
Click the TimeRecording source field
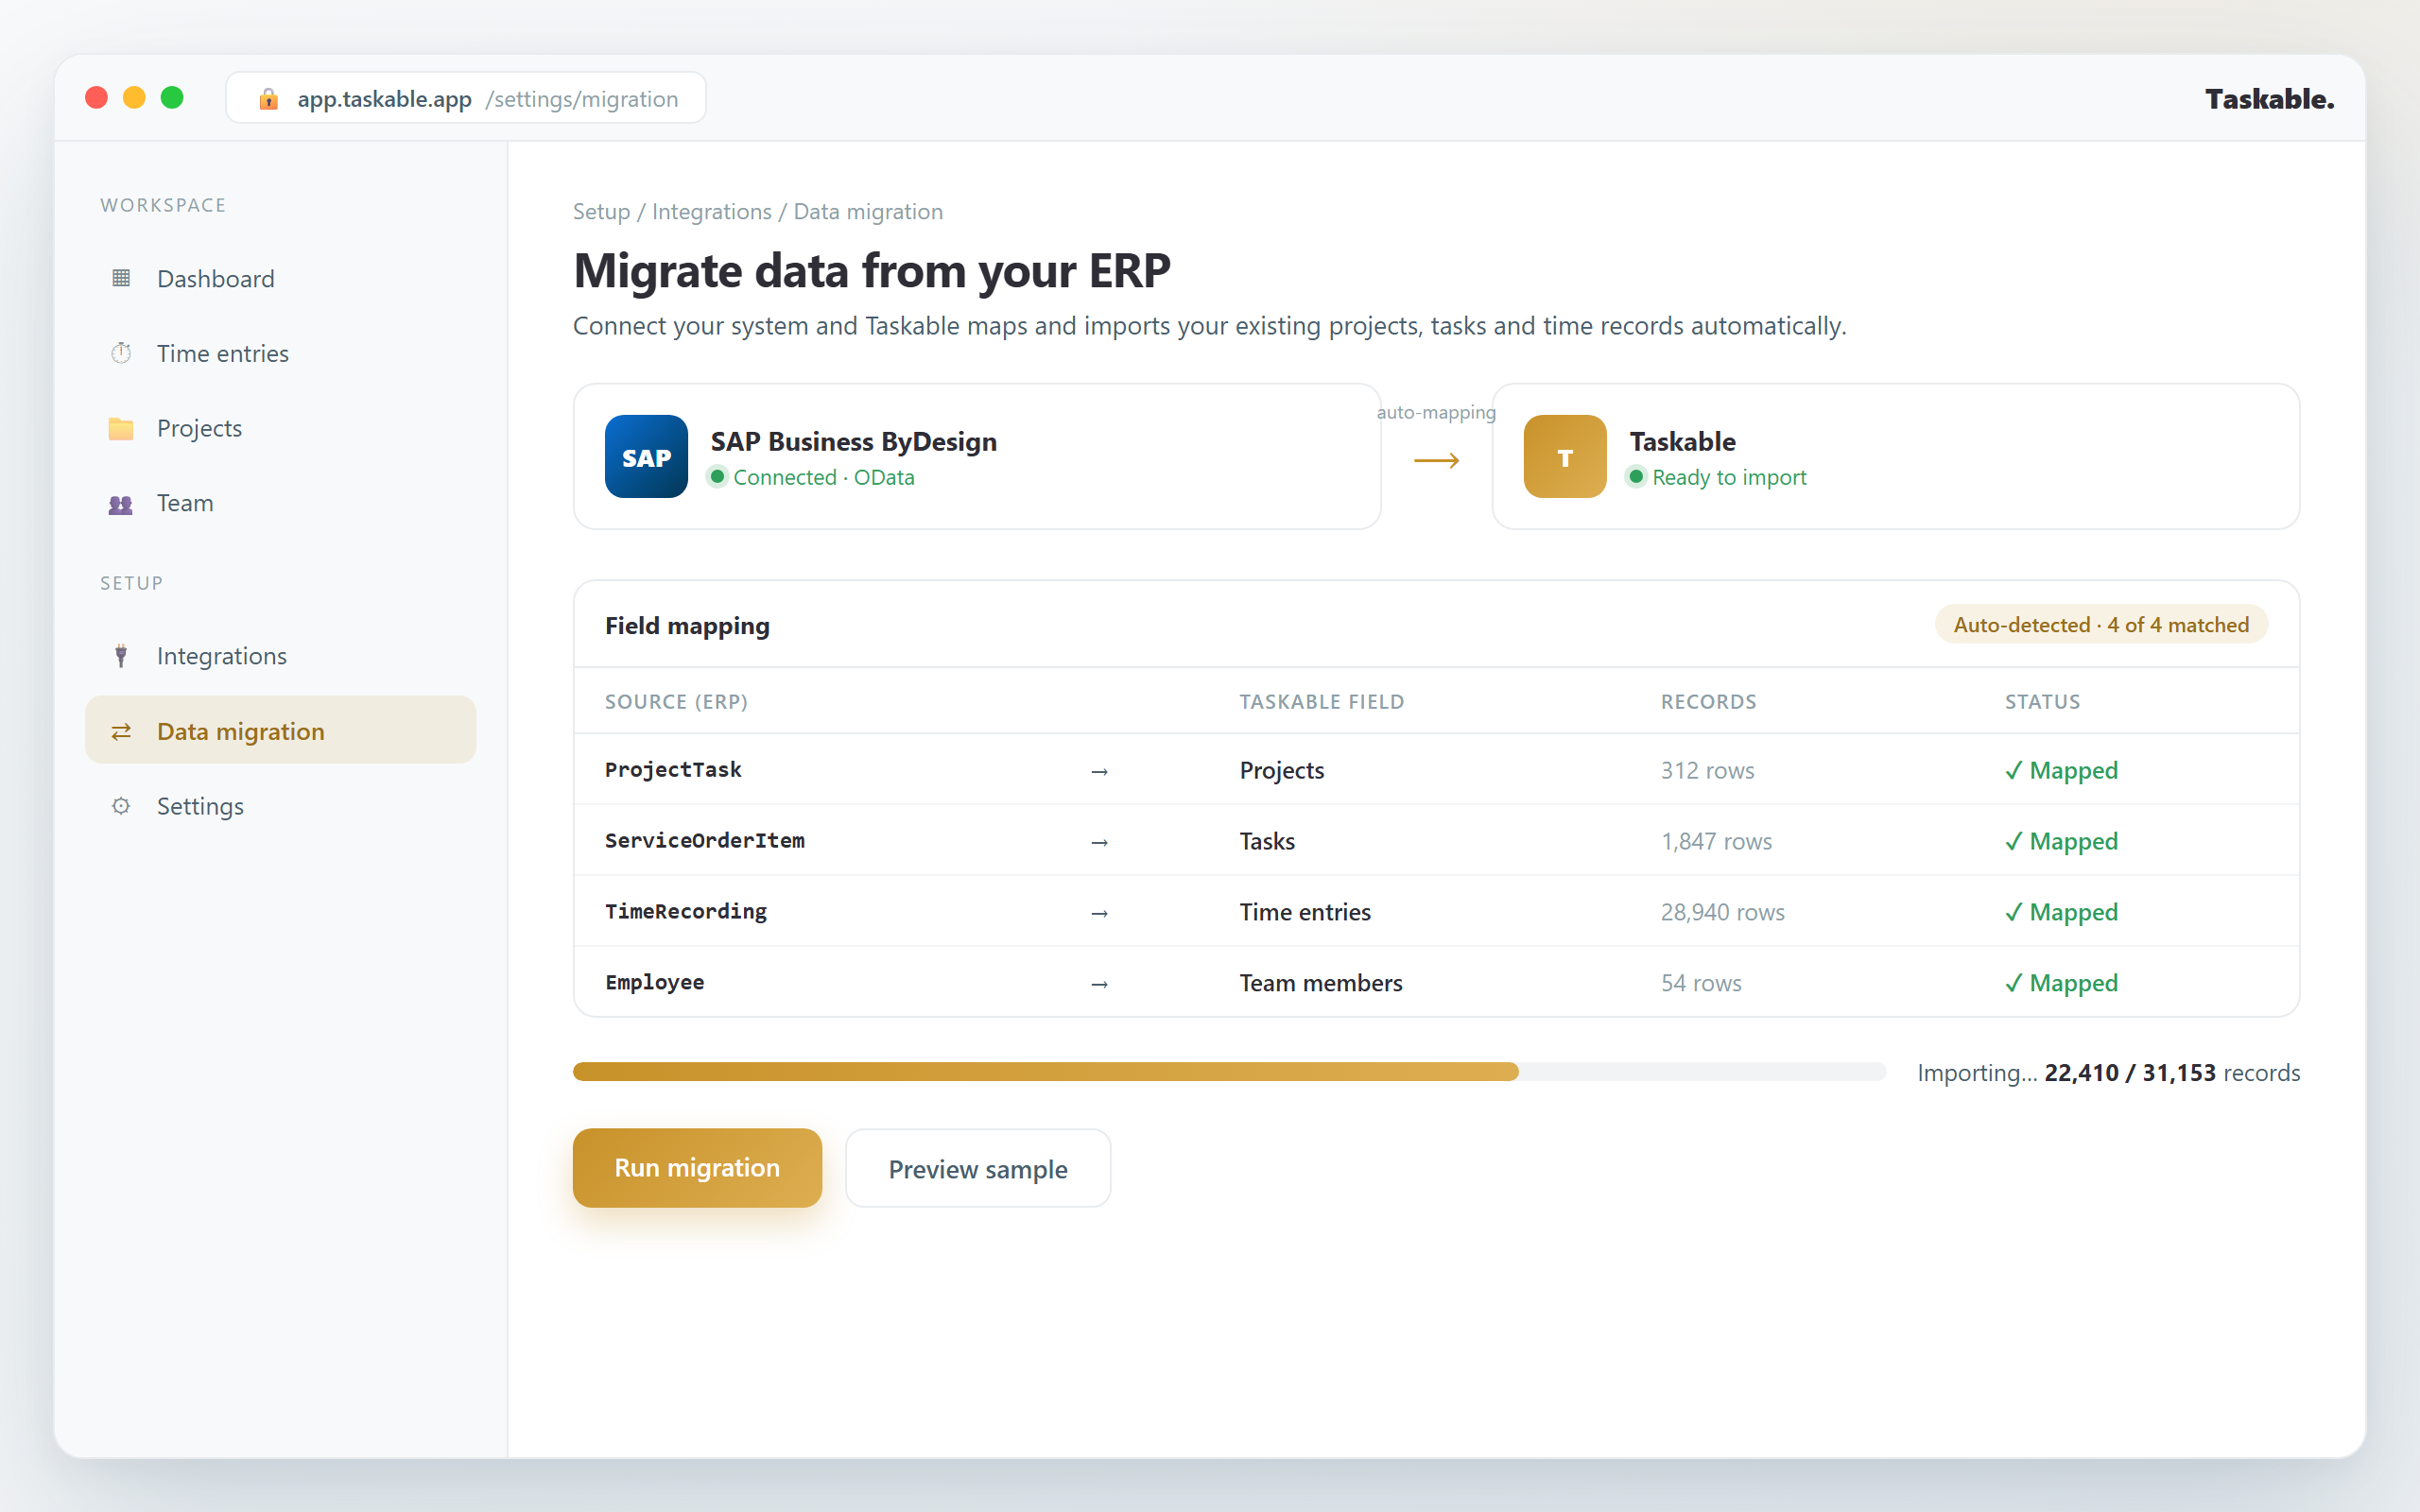[x=686, y=911]
